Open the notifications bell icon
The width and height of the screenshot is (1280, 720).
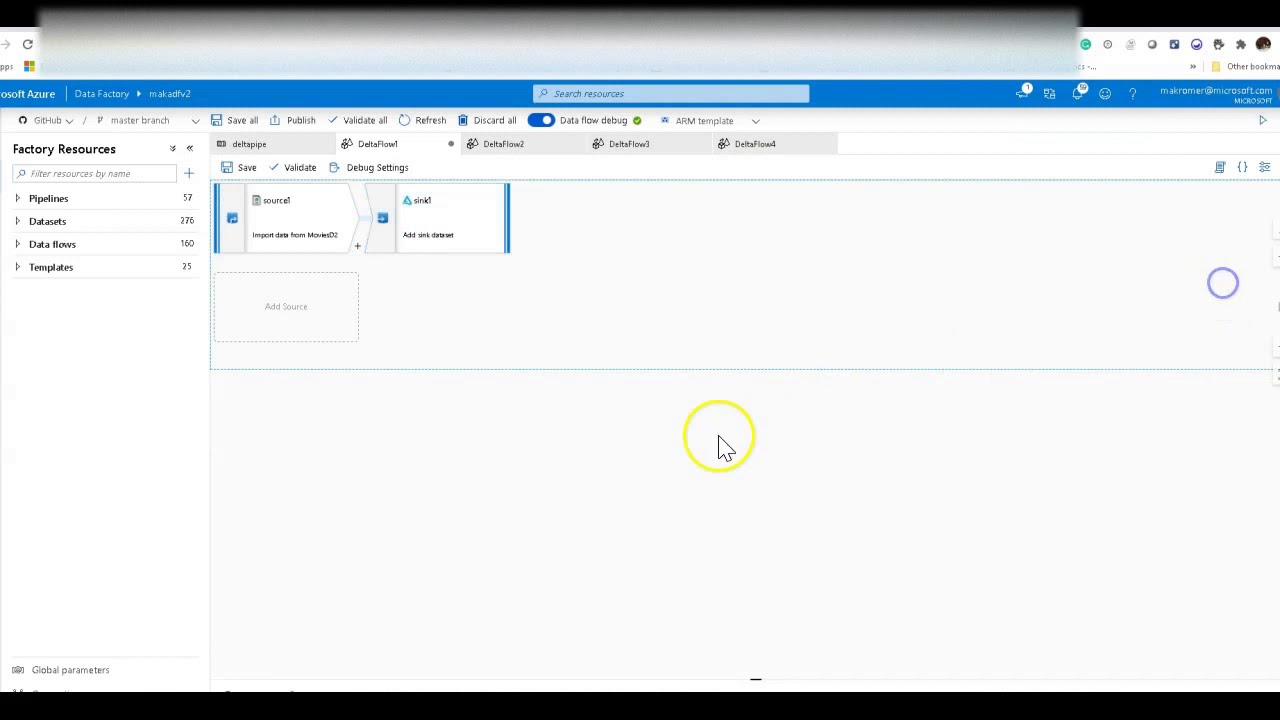click(x=1078, y=93)
